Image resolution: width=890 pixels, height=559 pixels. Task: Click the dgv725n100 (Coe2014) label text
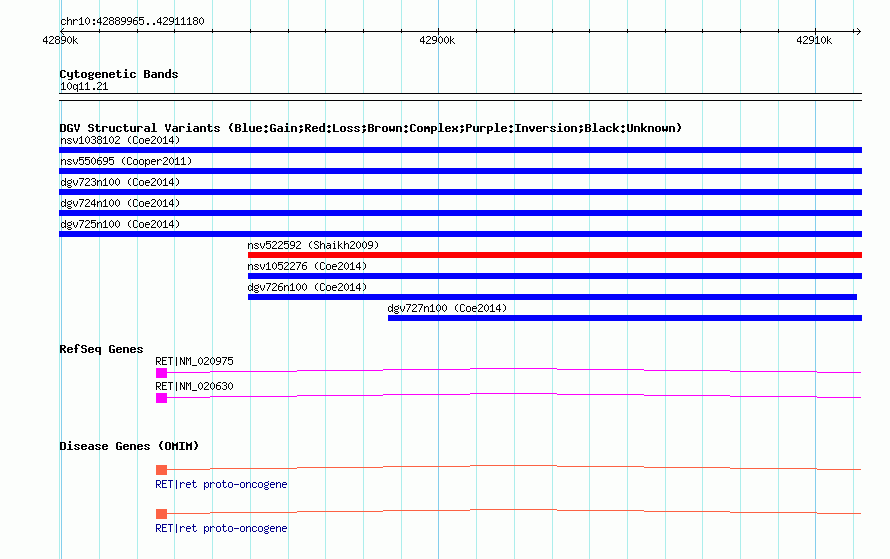(x=120, y=224)
